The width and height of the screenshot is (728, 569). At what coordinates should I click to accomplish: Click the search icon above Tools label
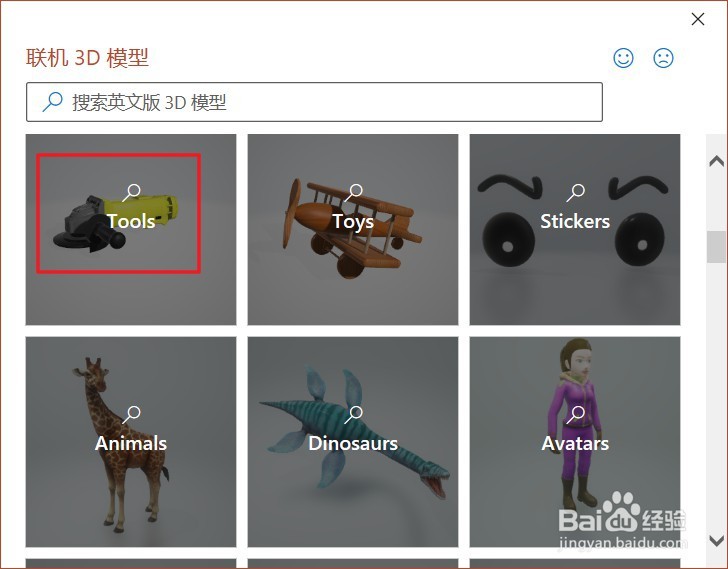point(131,193)
